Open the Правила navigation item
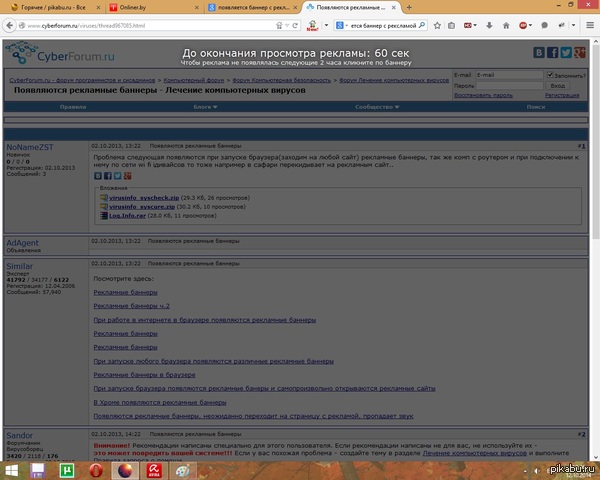Image resolution: width=600 pixels, height=480 pixels. click(x=72, y=106)
